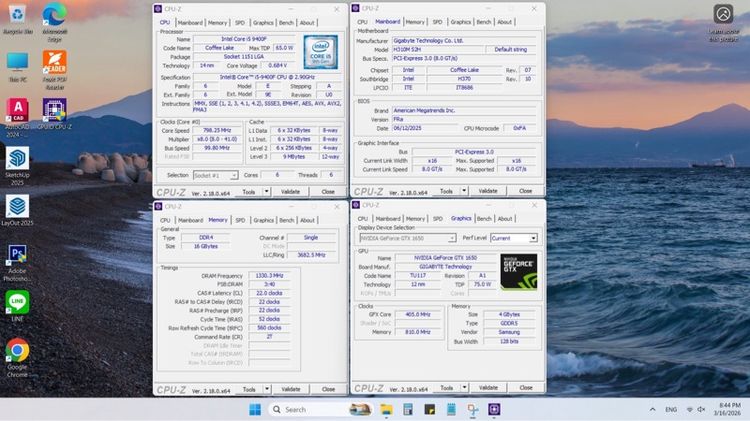
Task: Select the 'American Megatrends Inc.' BIOS brand
Action: tap(463, 111)
